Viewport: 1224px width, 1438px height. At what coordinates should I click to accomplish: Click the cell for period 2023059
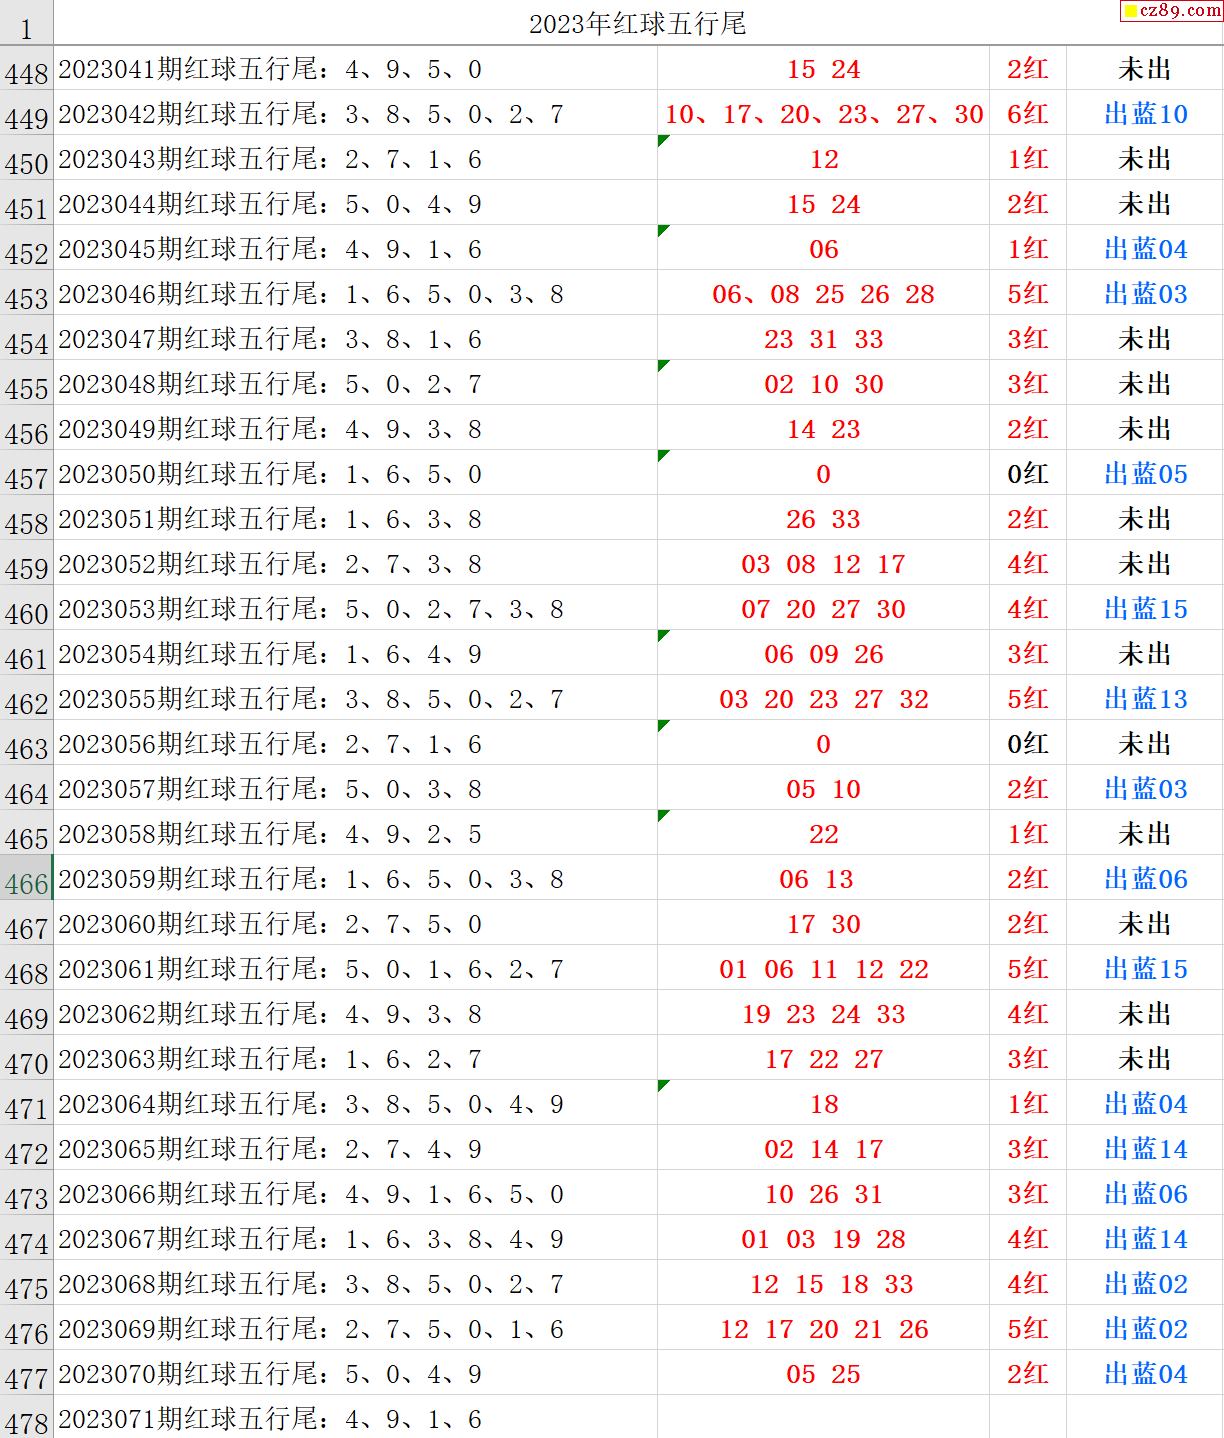pos(355,879)
